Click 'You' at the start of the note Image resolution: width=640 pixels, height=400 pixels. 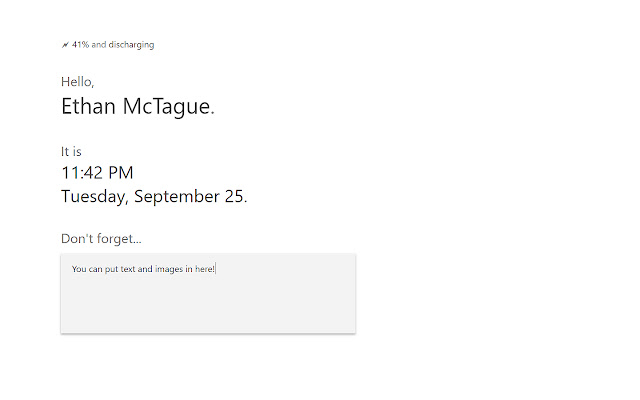pos(79,270)
